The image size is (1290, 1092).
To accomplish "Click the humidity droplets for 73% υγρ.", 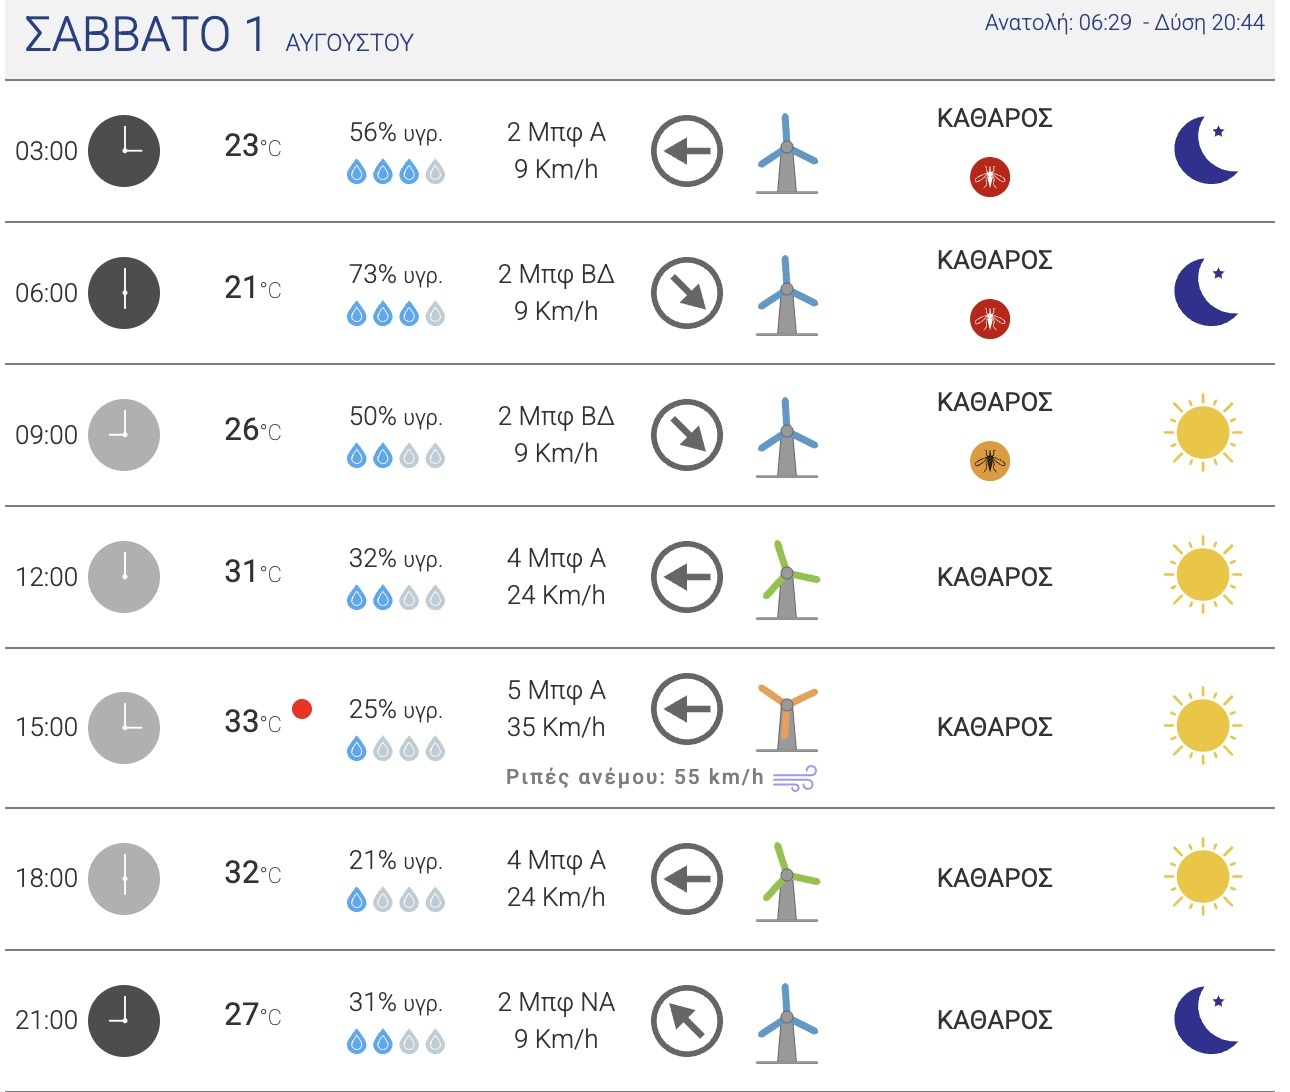I will 395,315.
